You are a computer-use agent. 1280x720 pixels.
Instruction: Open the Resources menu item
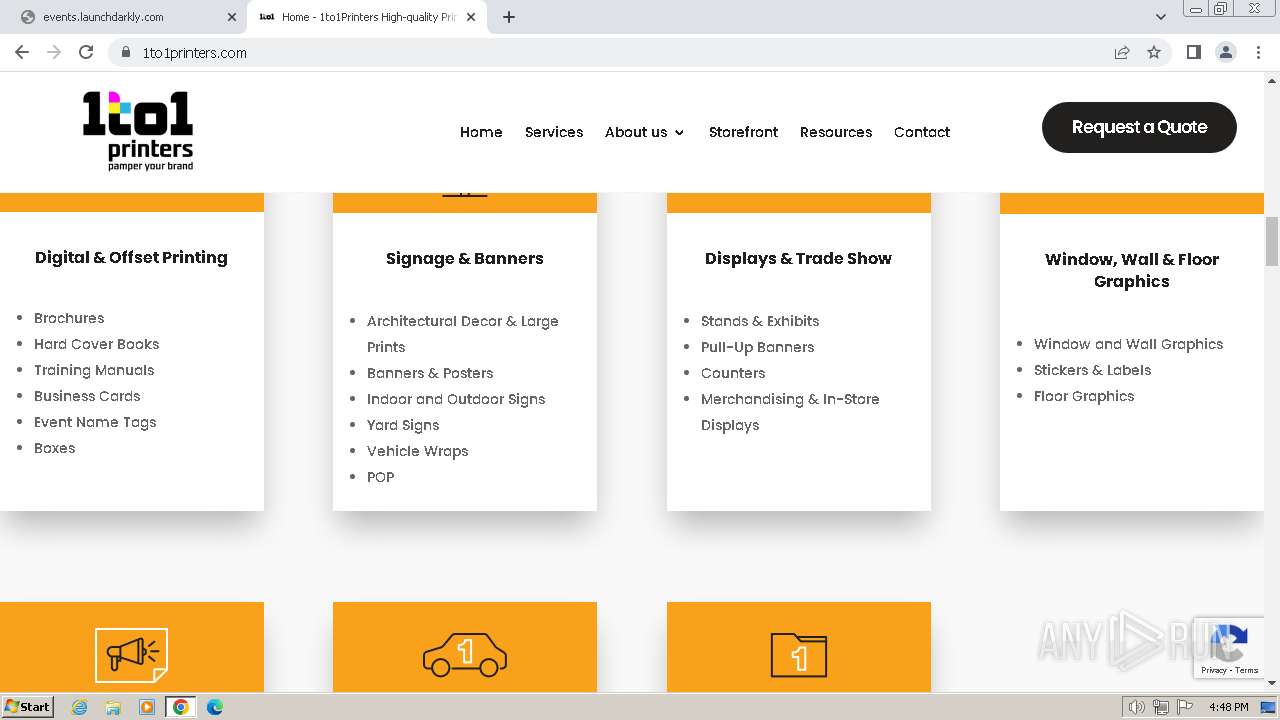[836, 132]
